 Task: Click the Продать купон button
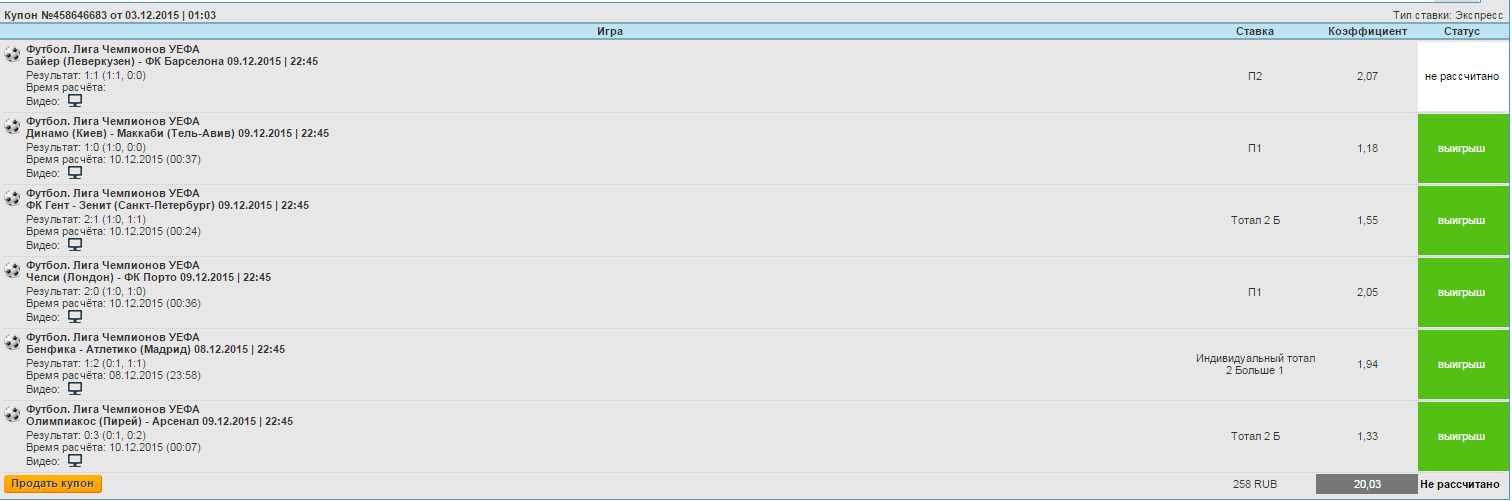53,484
